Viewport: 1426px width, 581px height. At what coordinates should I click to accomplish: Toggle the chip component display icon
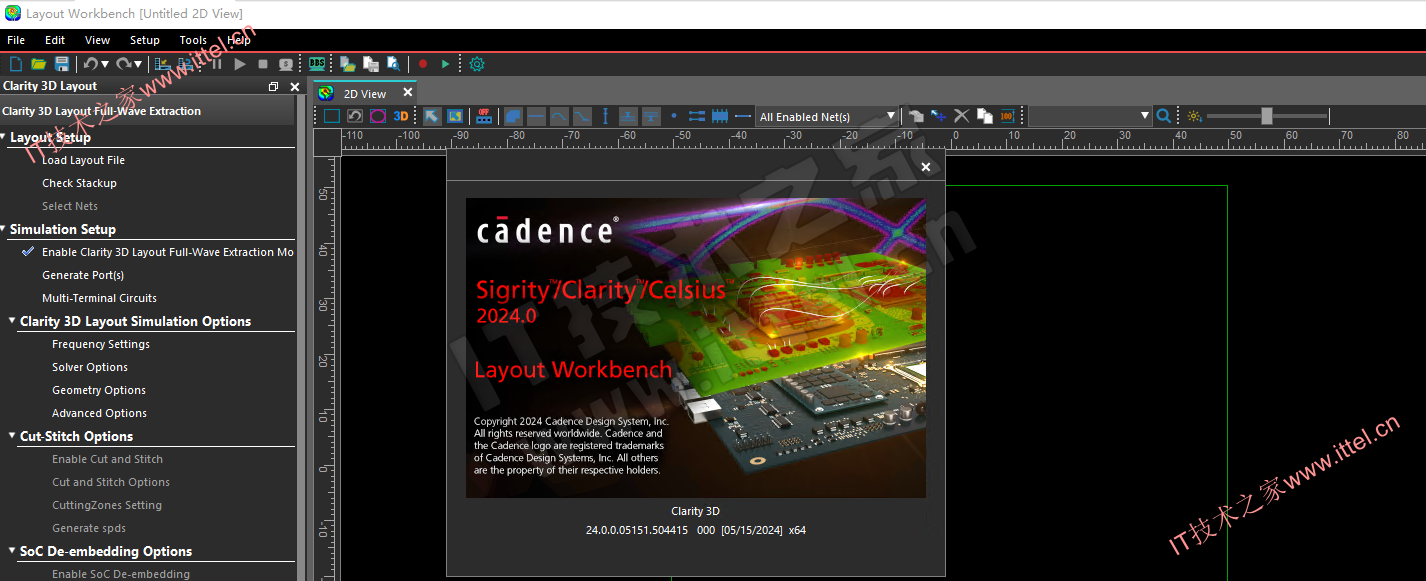pos(720,116)
